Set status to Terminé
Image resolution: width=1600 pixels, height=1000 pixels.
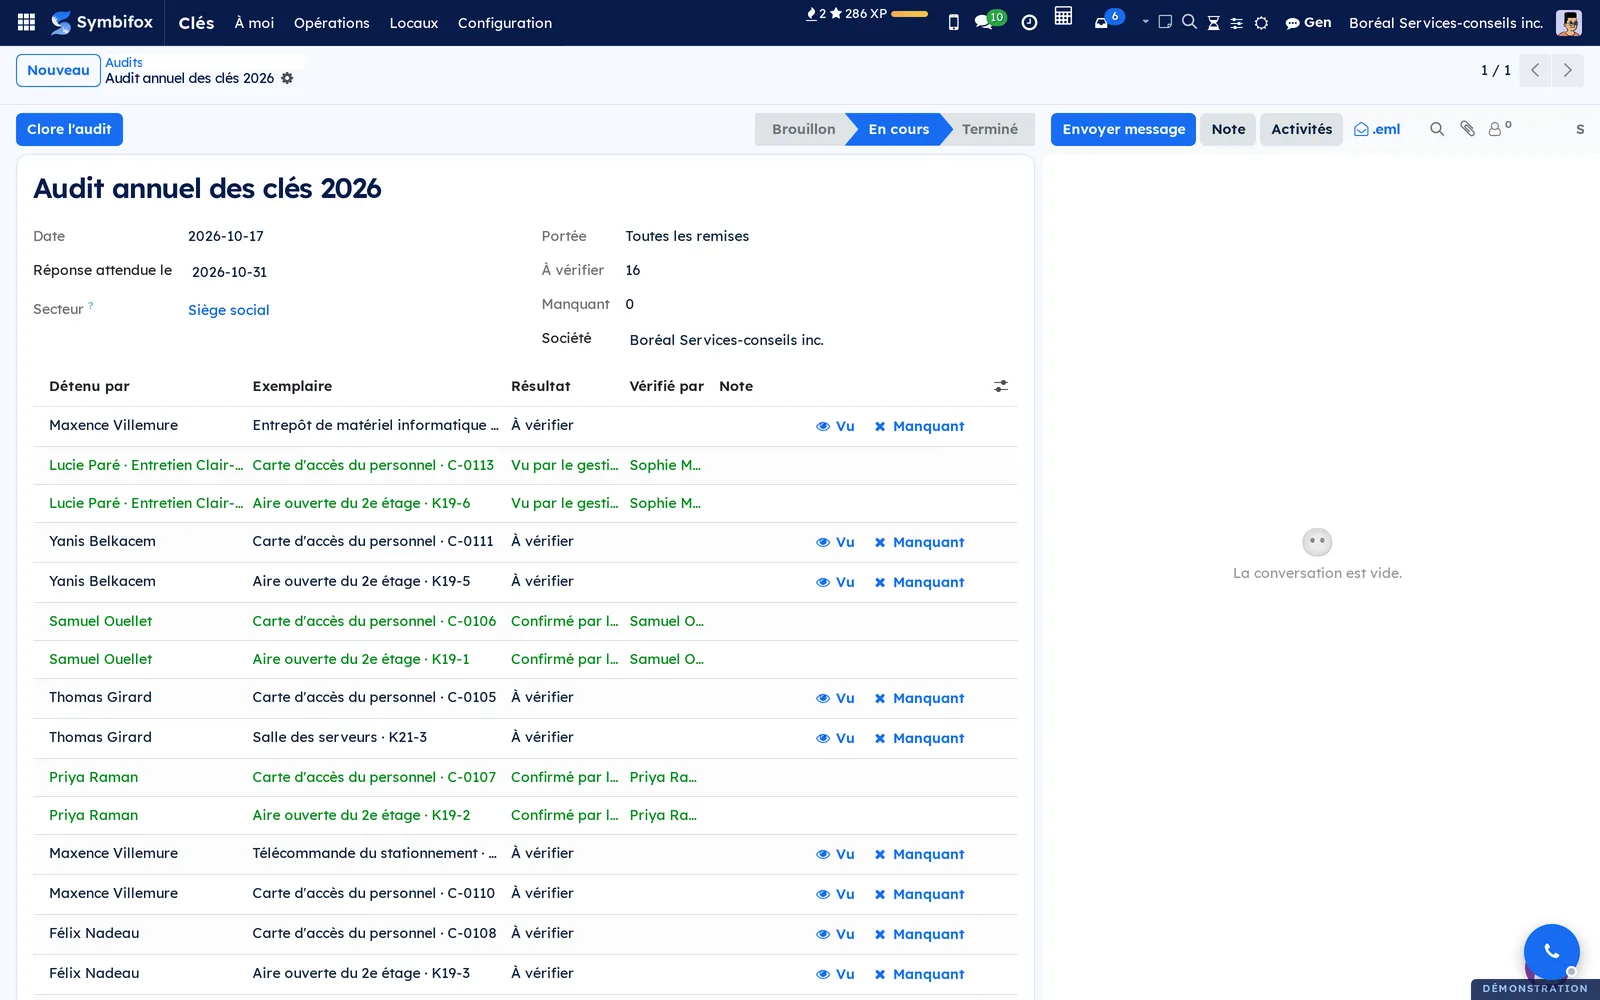click(989, 129)
